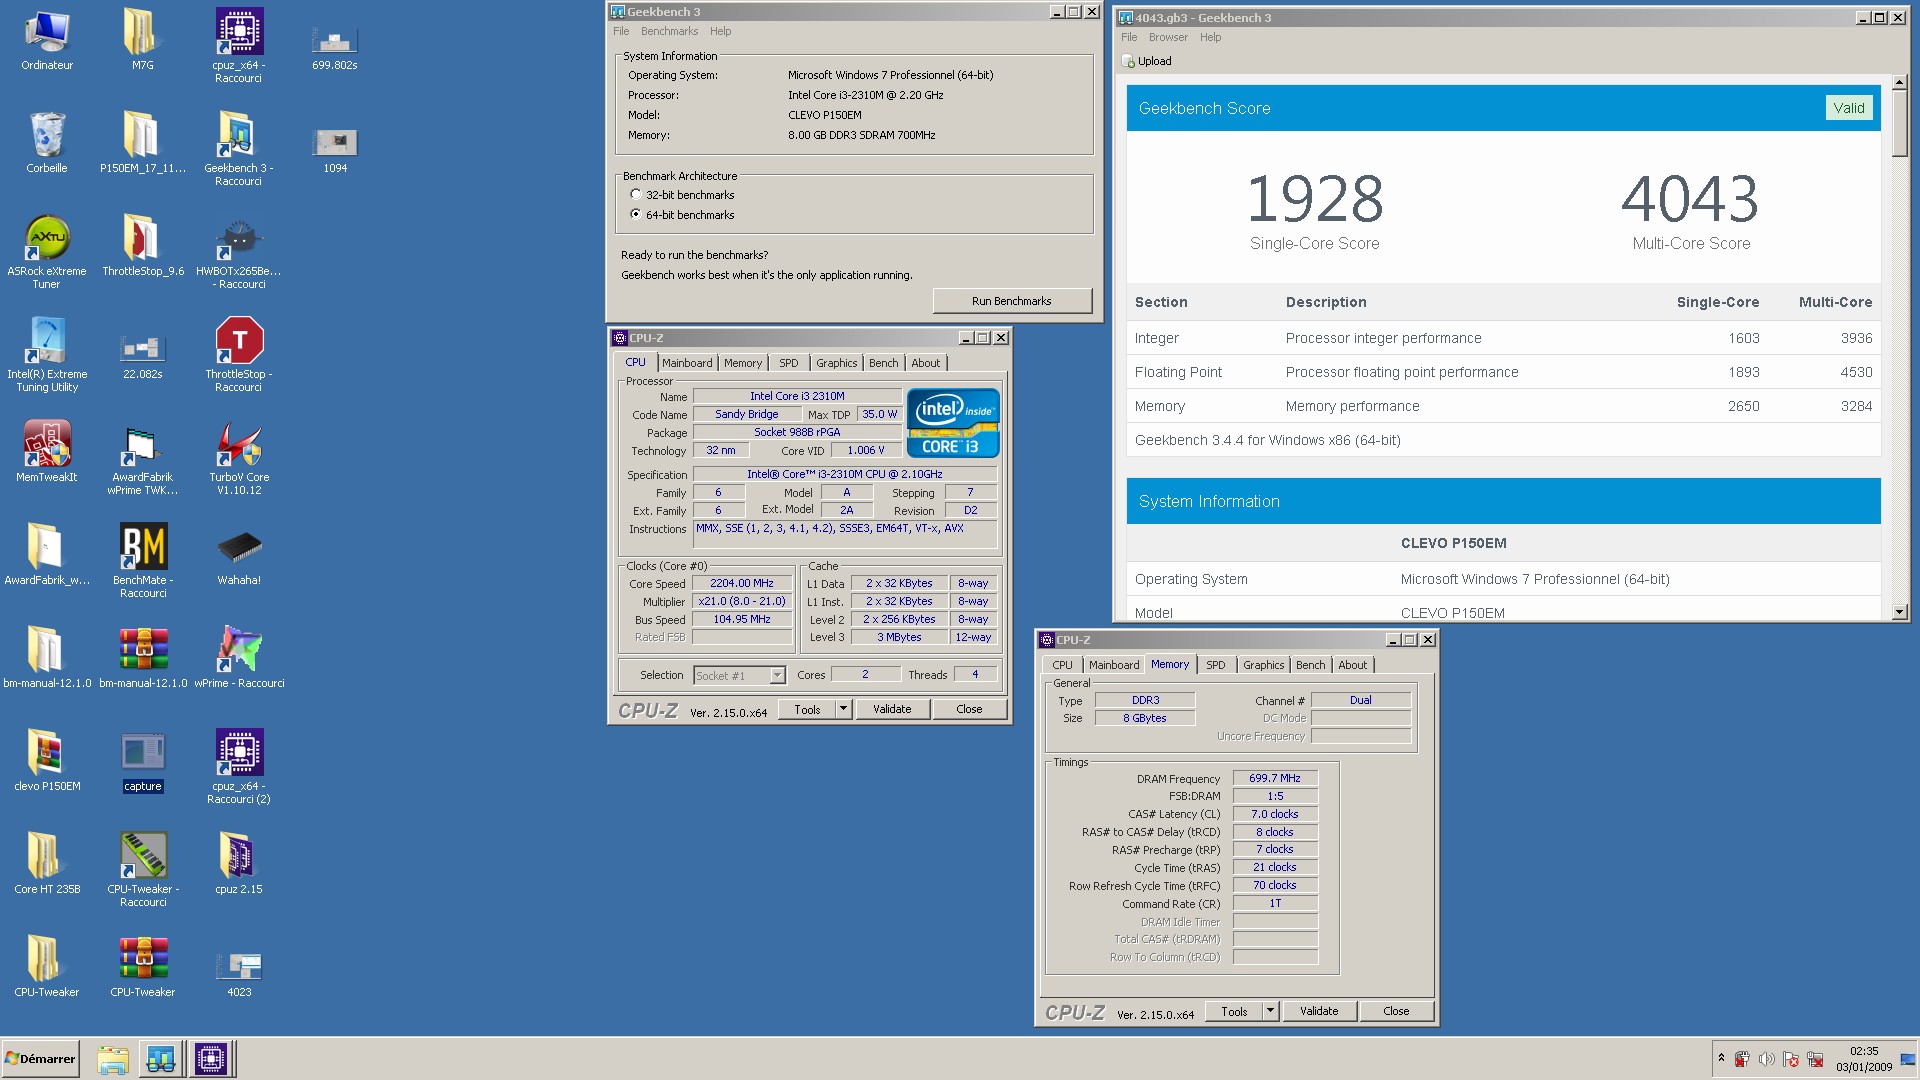
Task: Open Tools dropdown arrow in CPU-Z CPU window
Action: pos(843,709)
